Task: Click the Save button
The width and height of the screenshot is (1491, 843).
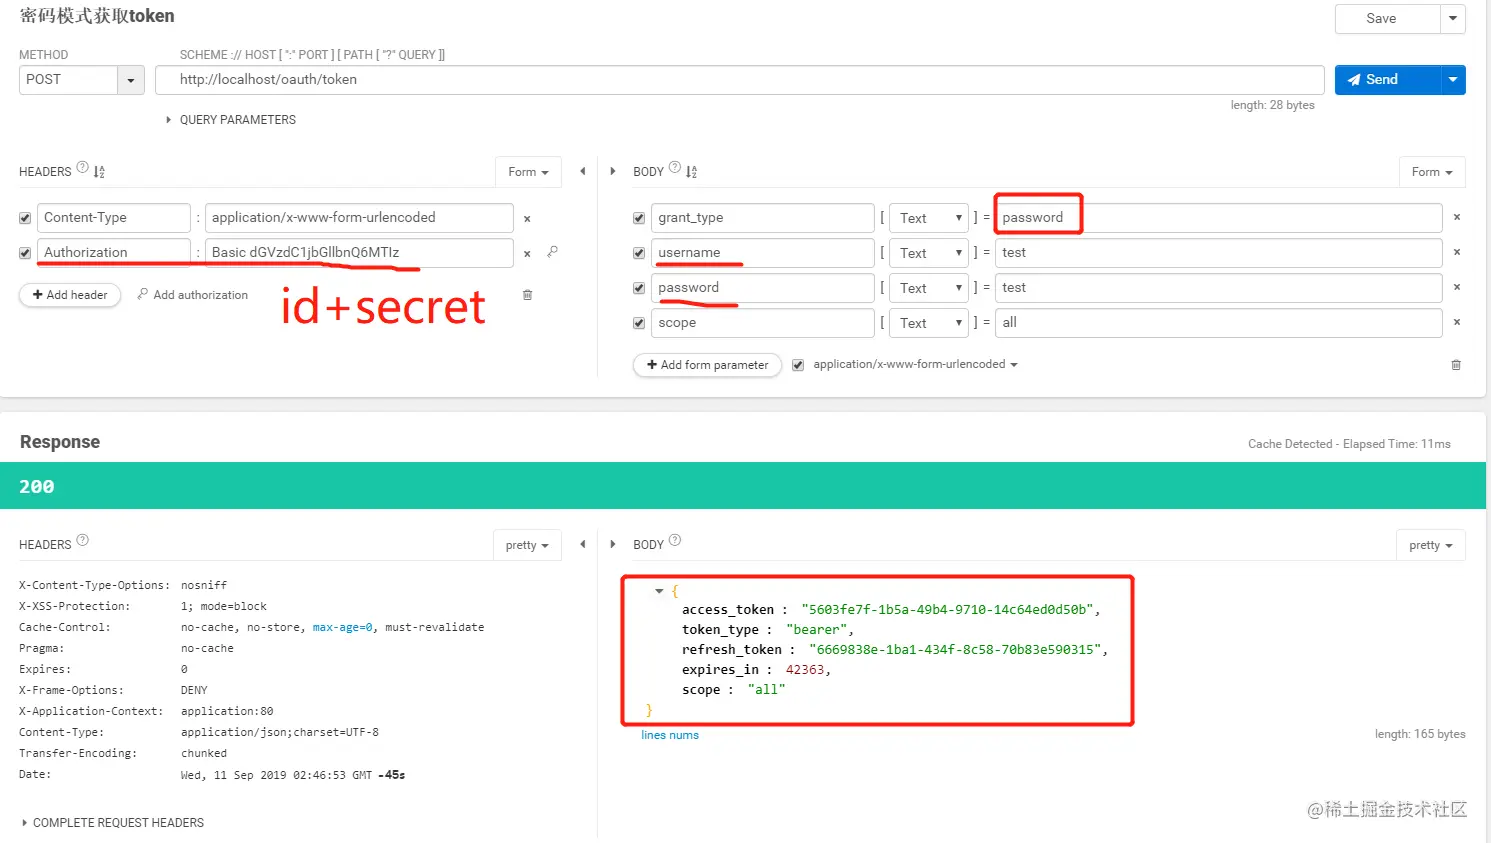Action: point(1387,19)
